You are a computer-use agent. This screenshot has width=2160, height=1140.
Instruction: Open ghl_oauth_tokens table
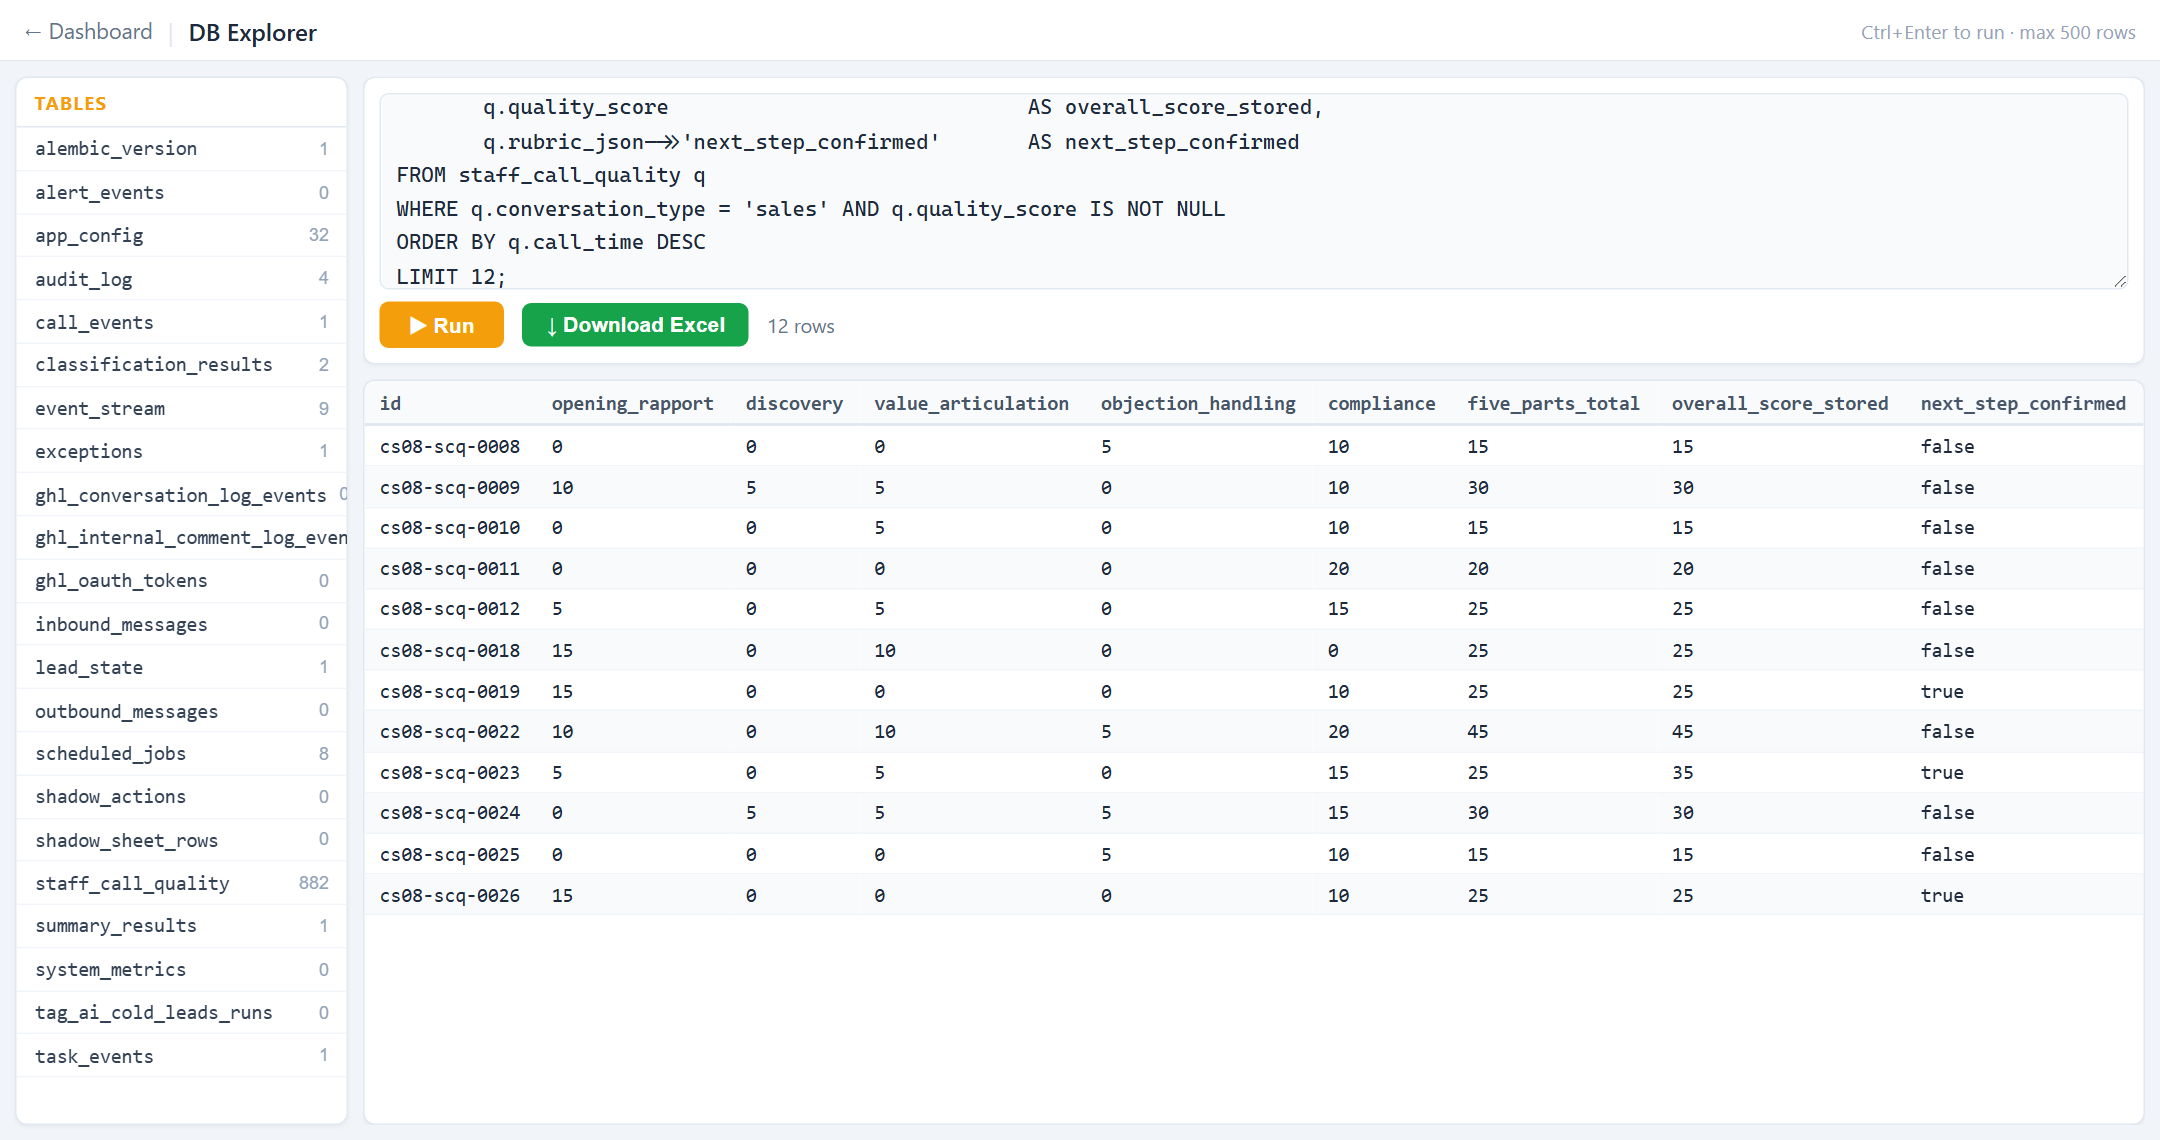pyautogui.click(x=181, y=581)
